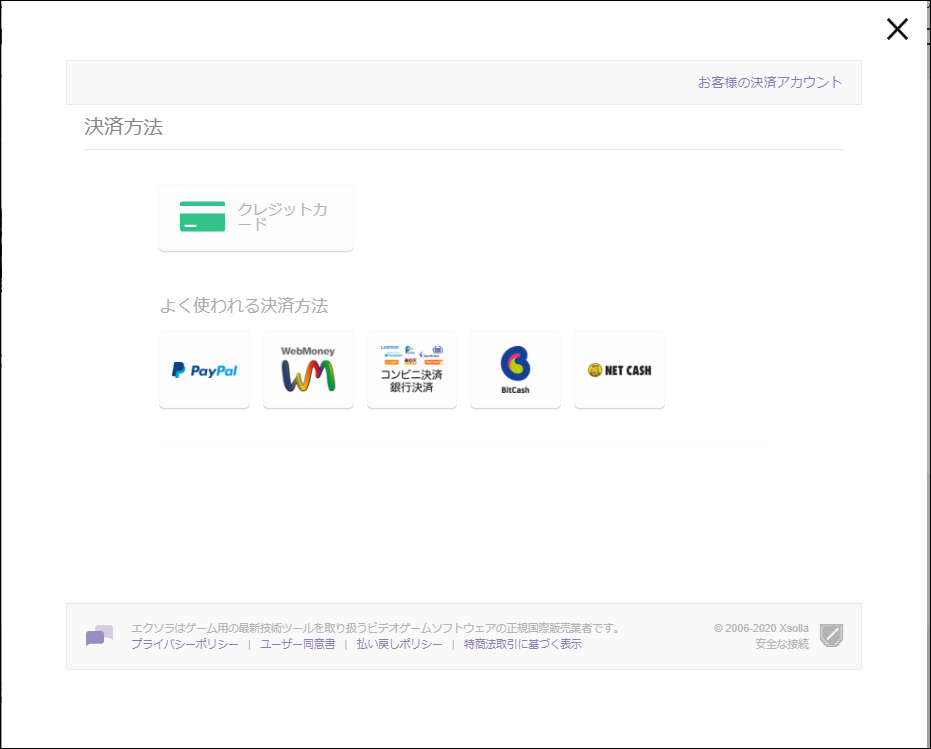
Task: Open the プライバシーポリシー link
Action: (x=185, y=644)
